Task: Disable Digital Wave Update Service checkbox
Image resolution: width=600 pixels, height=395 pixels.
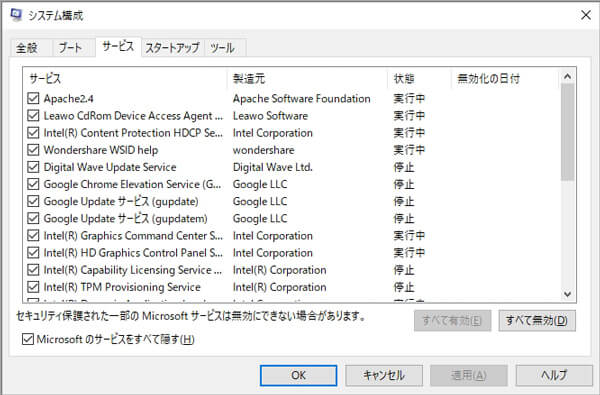Action: coord(33,167)
